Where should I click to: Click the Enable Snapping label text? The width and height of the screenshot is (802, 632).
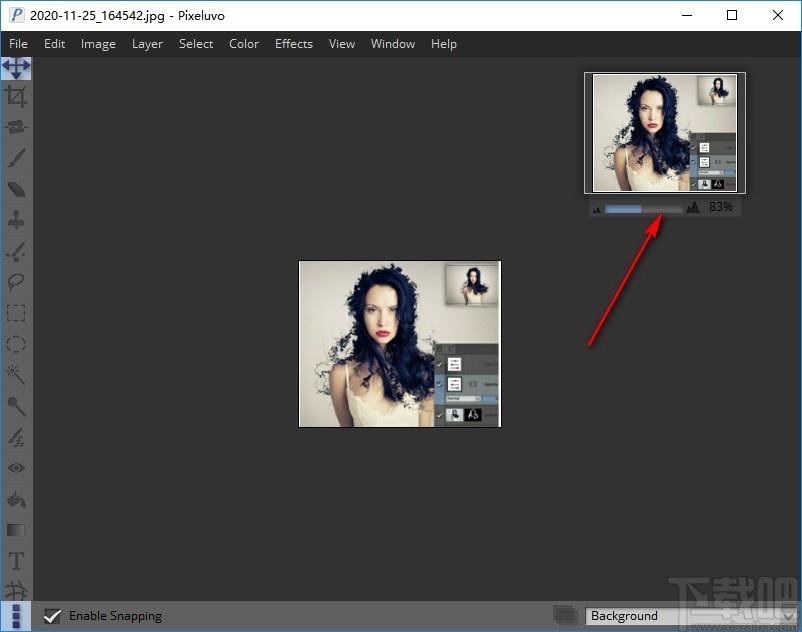pyautogui.click(x=116, y=616)
